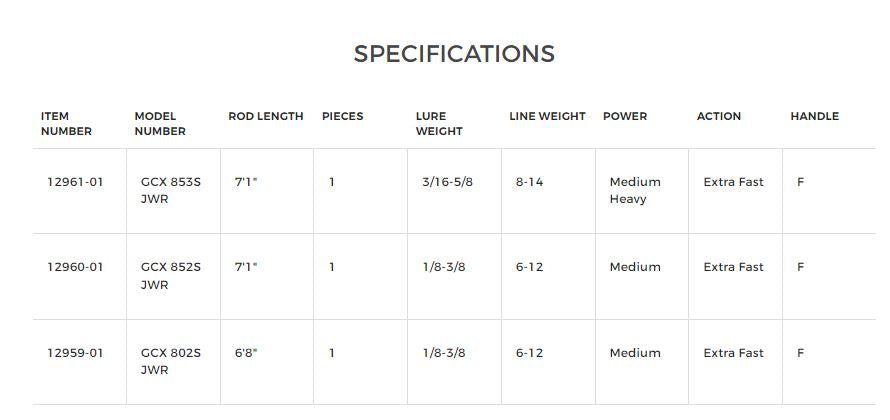The height and width of the screenshot is (420, 890).
Task: Select item number 12959-01
Action: pos(75,353)
